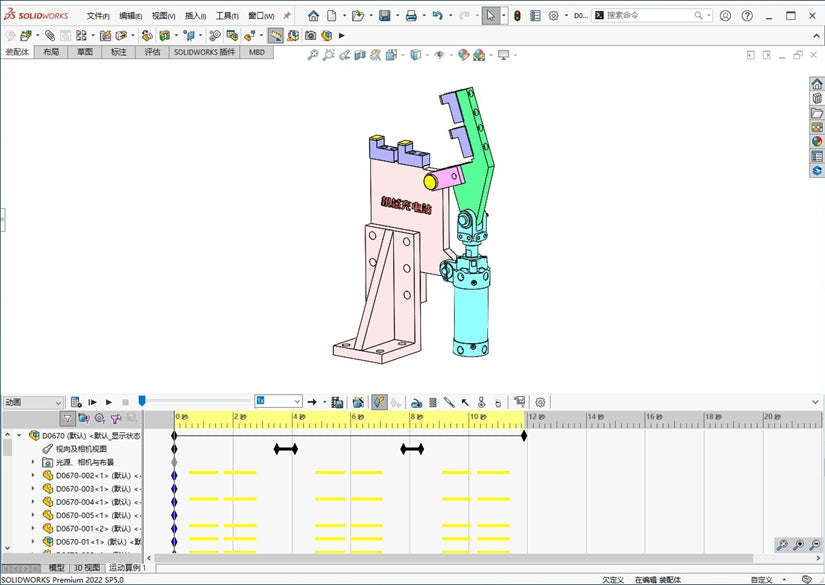Screen dimensions: 825x585
Task: Open the 文件(F) menu
Action: (98, 16)
